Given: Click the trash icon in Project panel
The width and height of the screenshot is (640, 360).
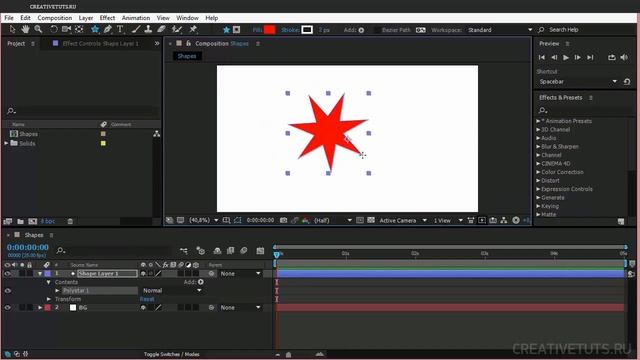Looking at the screenshot, I should [70, 221].
